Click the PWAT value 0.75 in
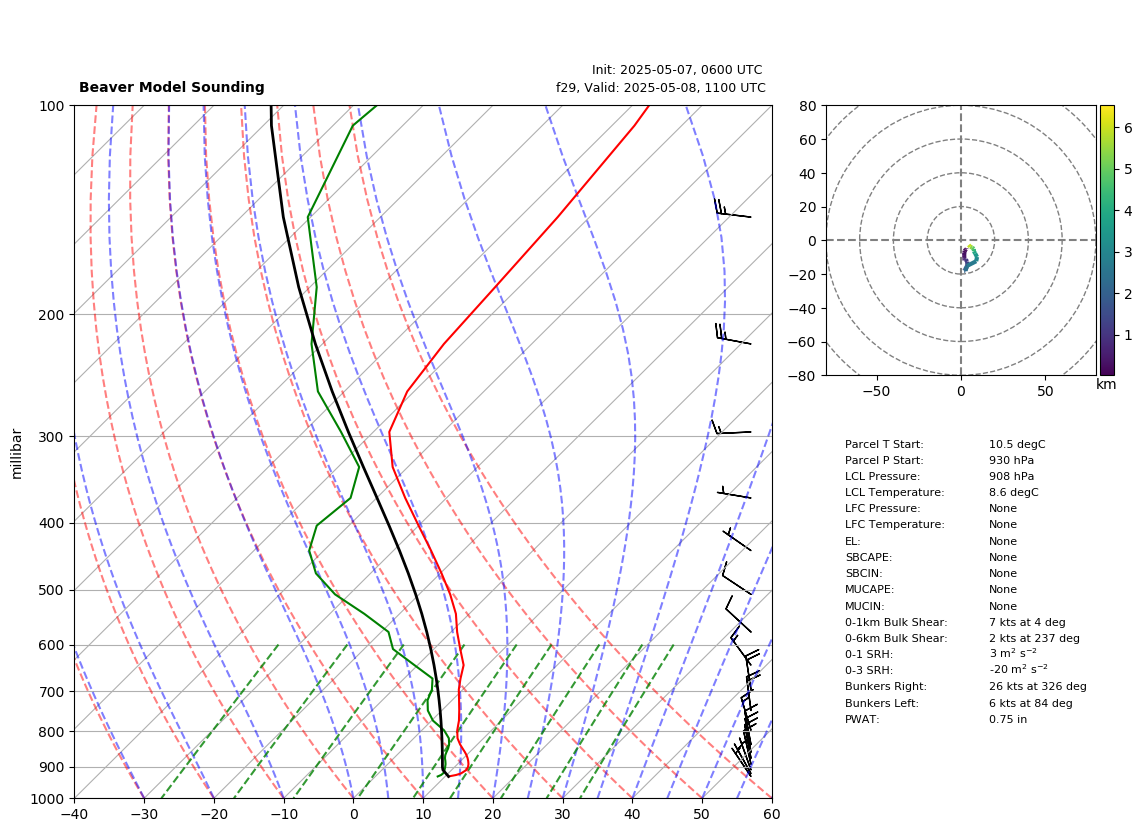 tap(1008, 719)
